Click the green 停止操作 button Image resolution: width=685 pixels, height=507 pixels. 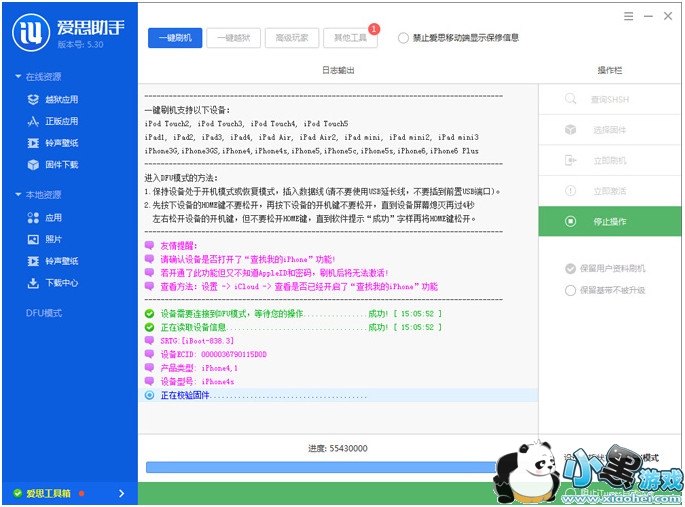pos(610,221)
